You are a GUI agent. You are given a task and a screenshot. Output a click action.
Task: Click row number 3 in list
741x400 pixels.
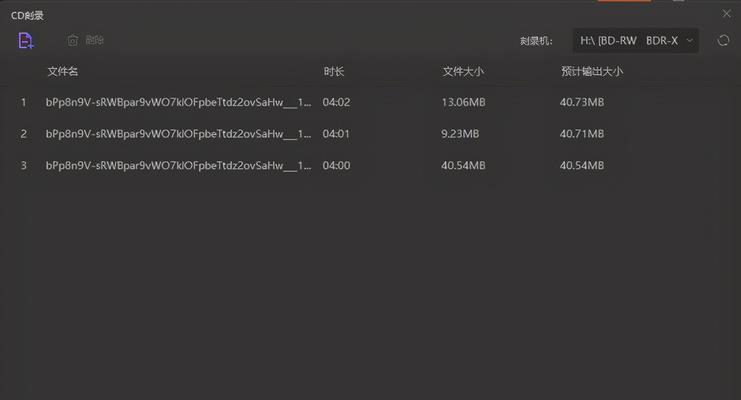(x=24, y=165)
